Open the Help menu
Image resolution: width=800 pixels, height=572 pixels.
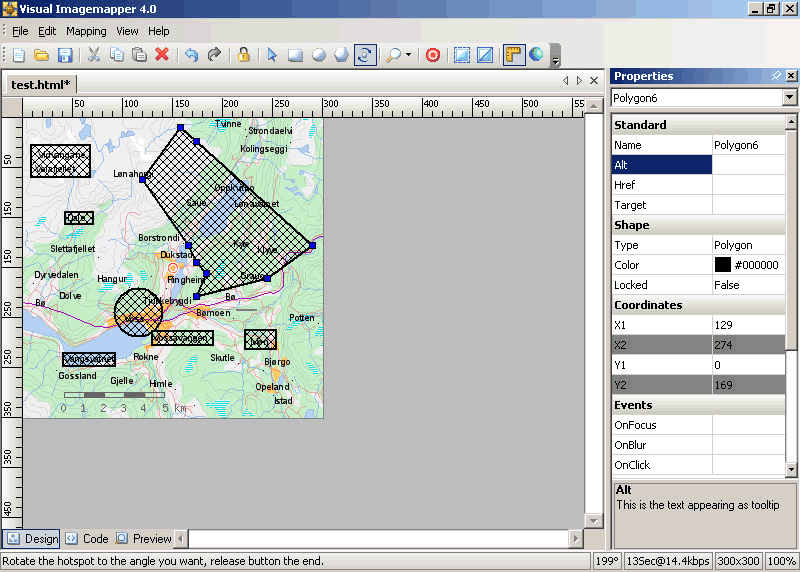click(x=159, y=31)
